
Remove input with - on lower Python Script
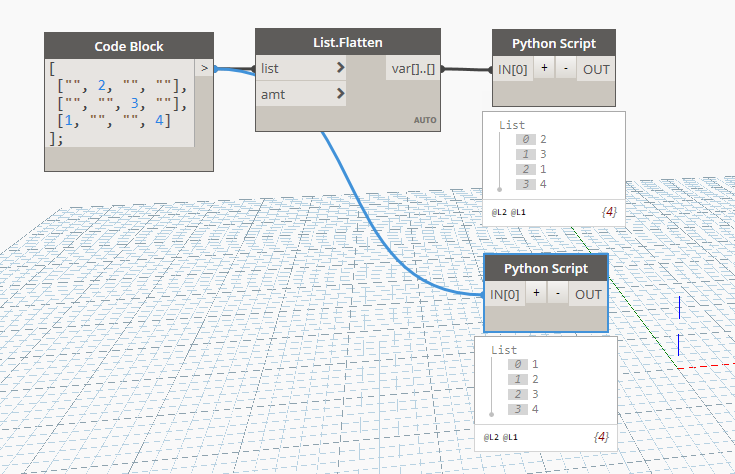558,293
